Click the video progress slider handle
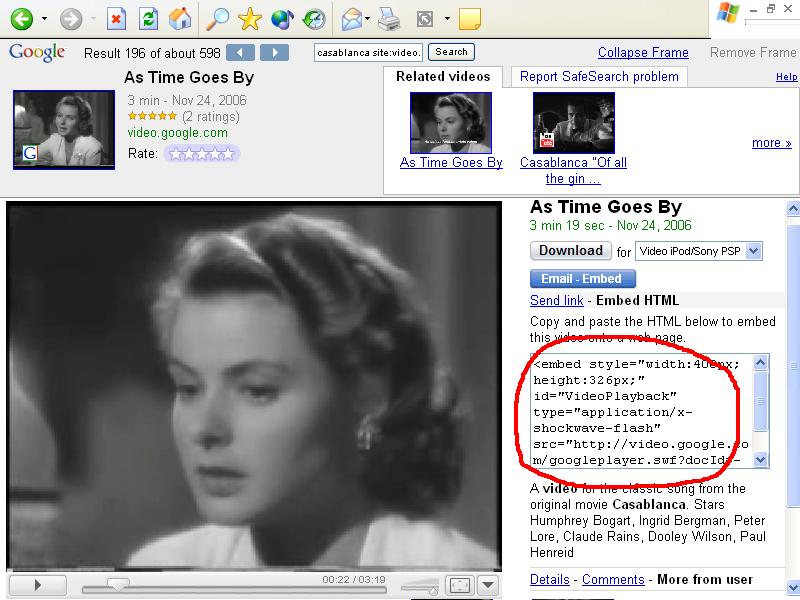 [118, 584]
